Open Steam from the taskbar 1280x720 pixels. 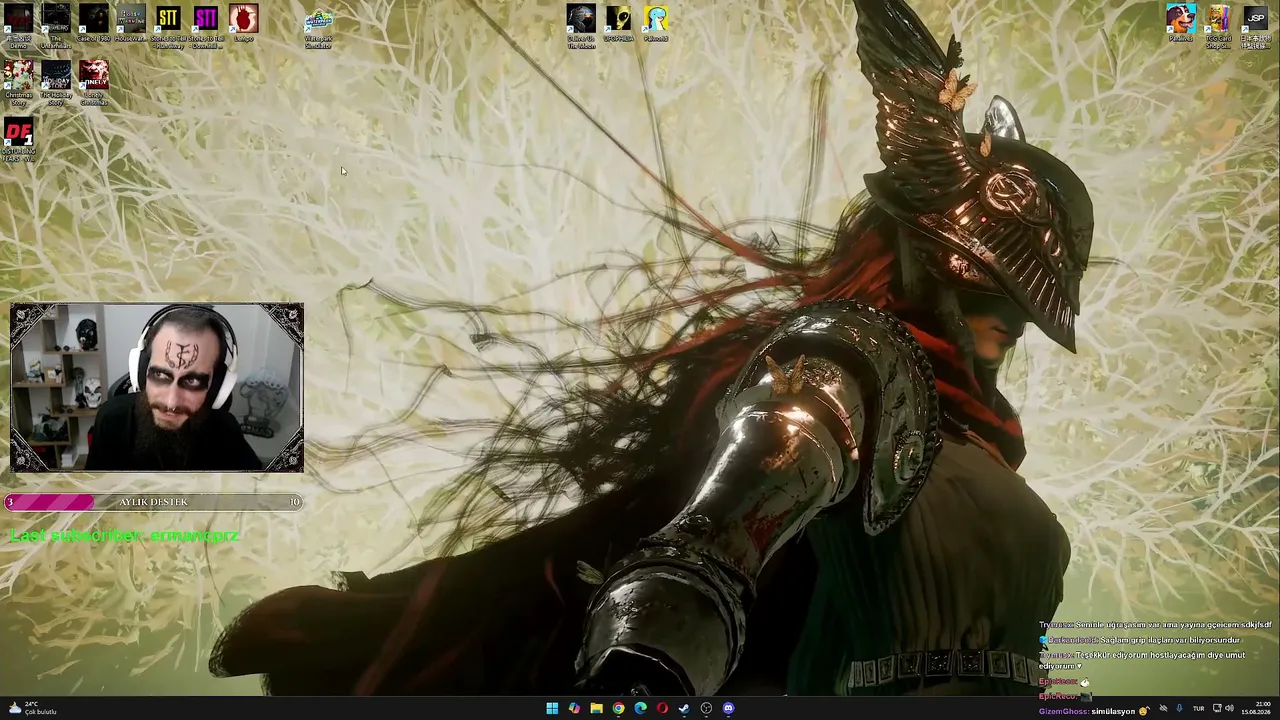tap(684, 708)
